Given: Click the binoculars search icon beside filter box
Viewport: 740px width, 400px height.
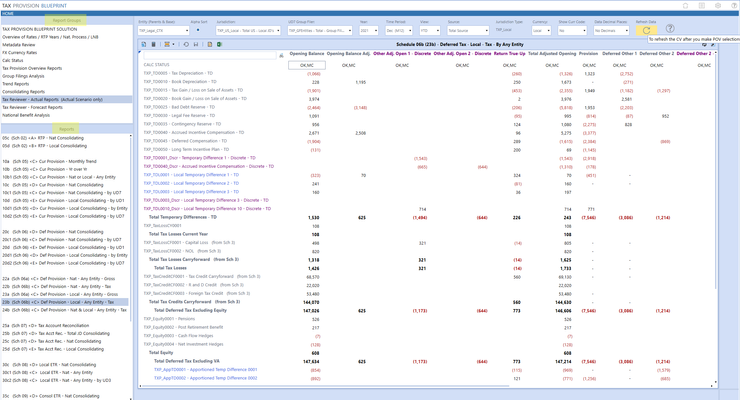Looking at the screenshot, I should pos(281,56).
